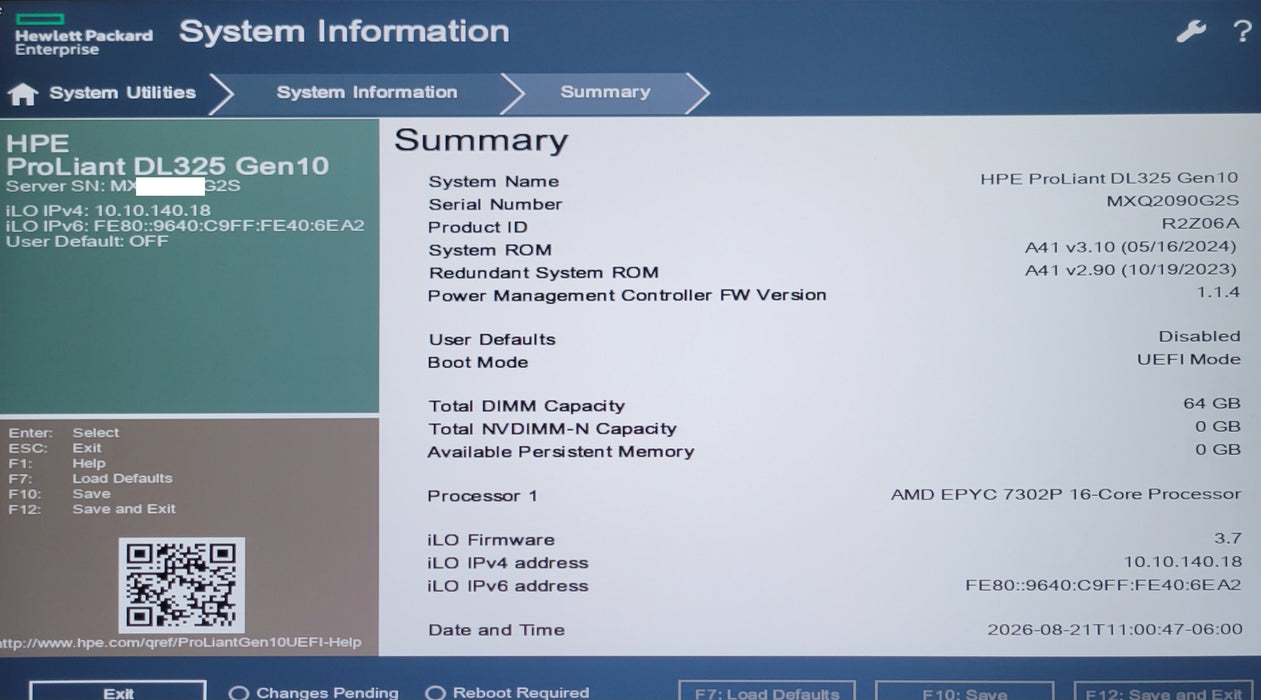Image resolution: width=1261 pixels, height=700 pixels.
Task: Click the F1: Help key hint
Action: click(x=57, y=463)
